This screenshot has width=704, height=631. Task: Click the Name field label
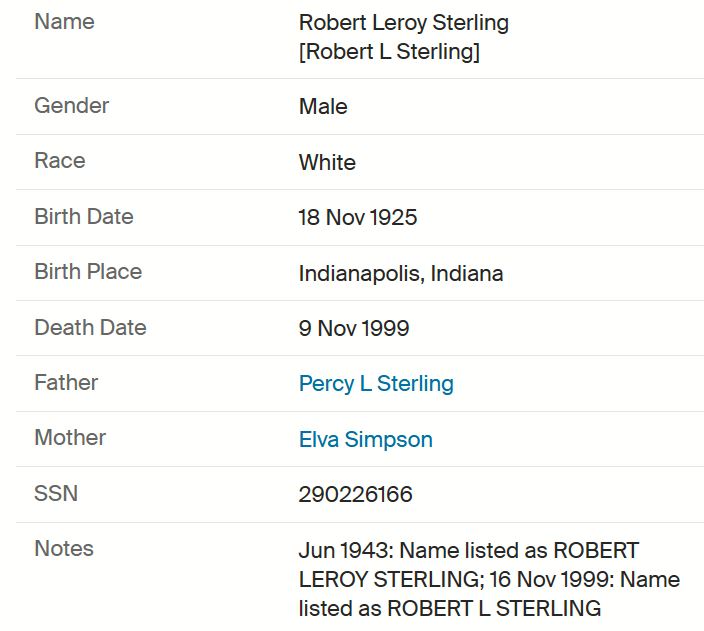(65, 22)
